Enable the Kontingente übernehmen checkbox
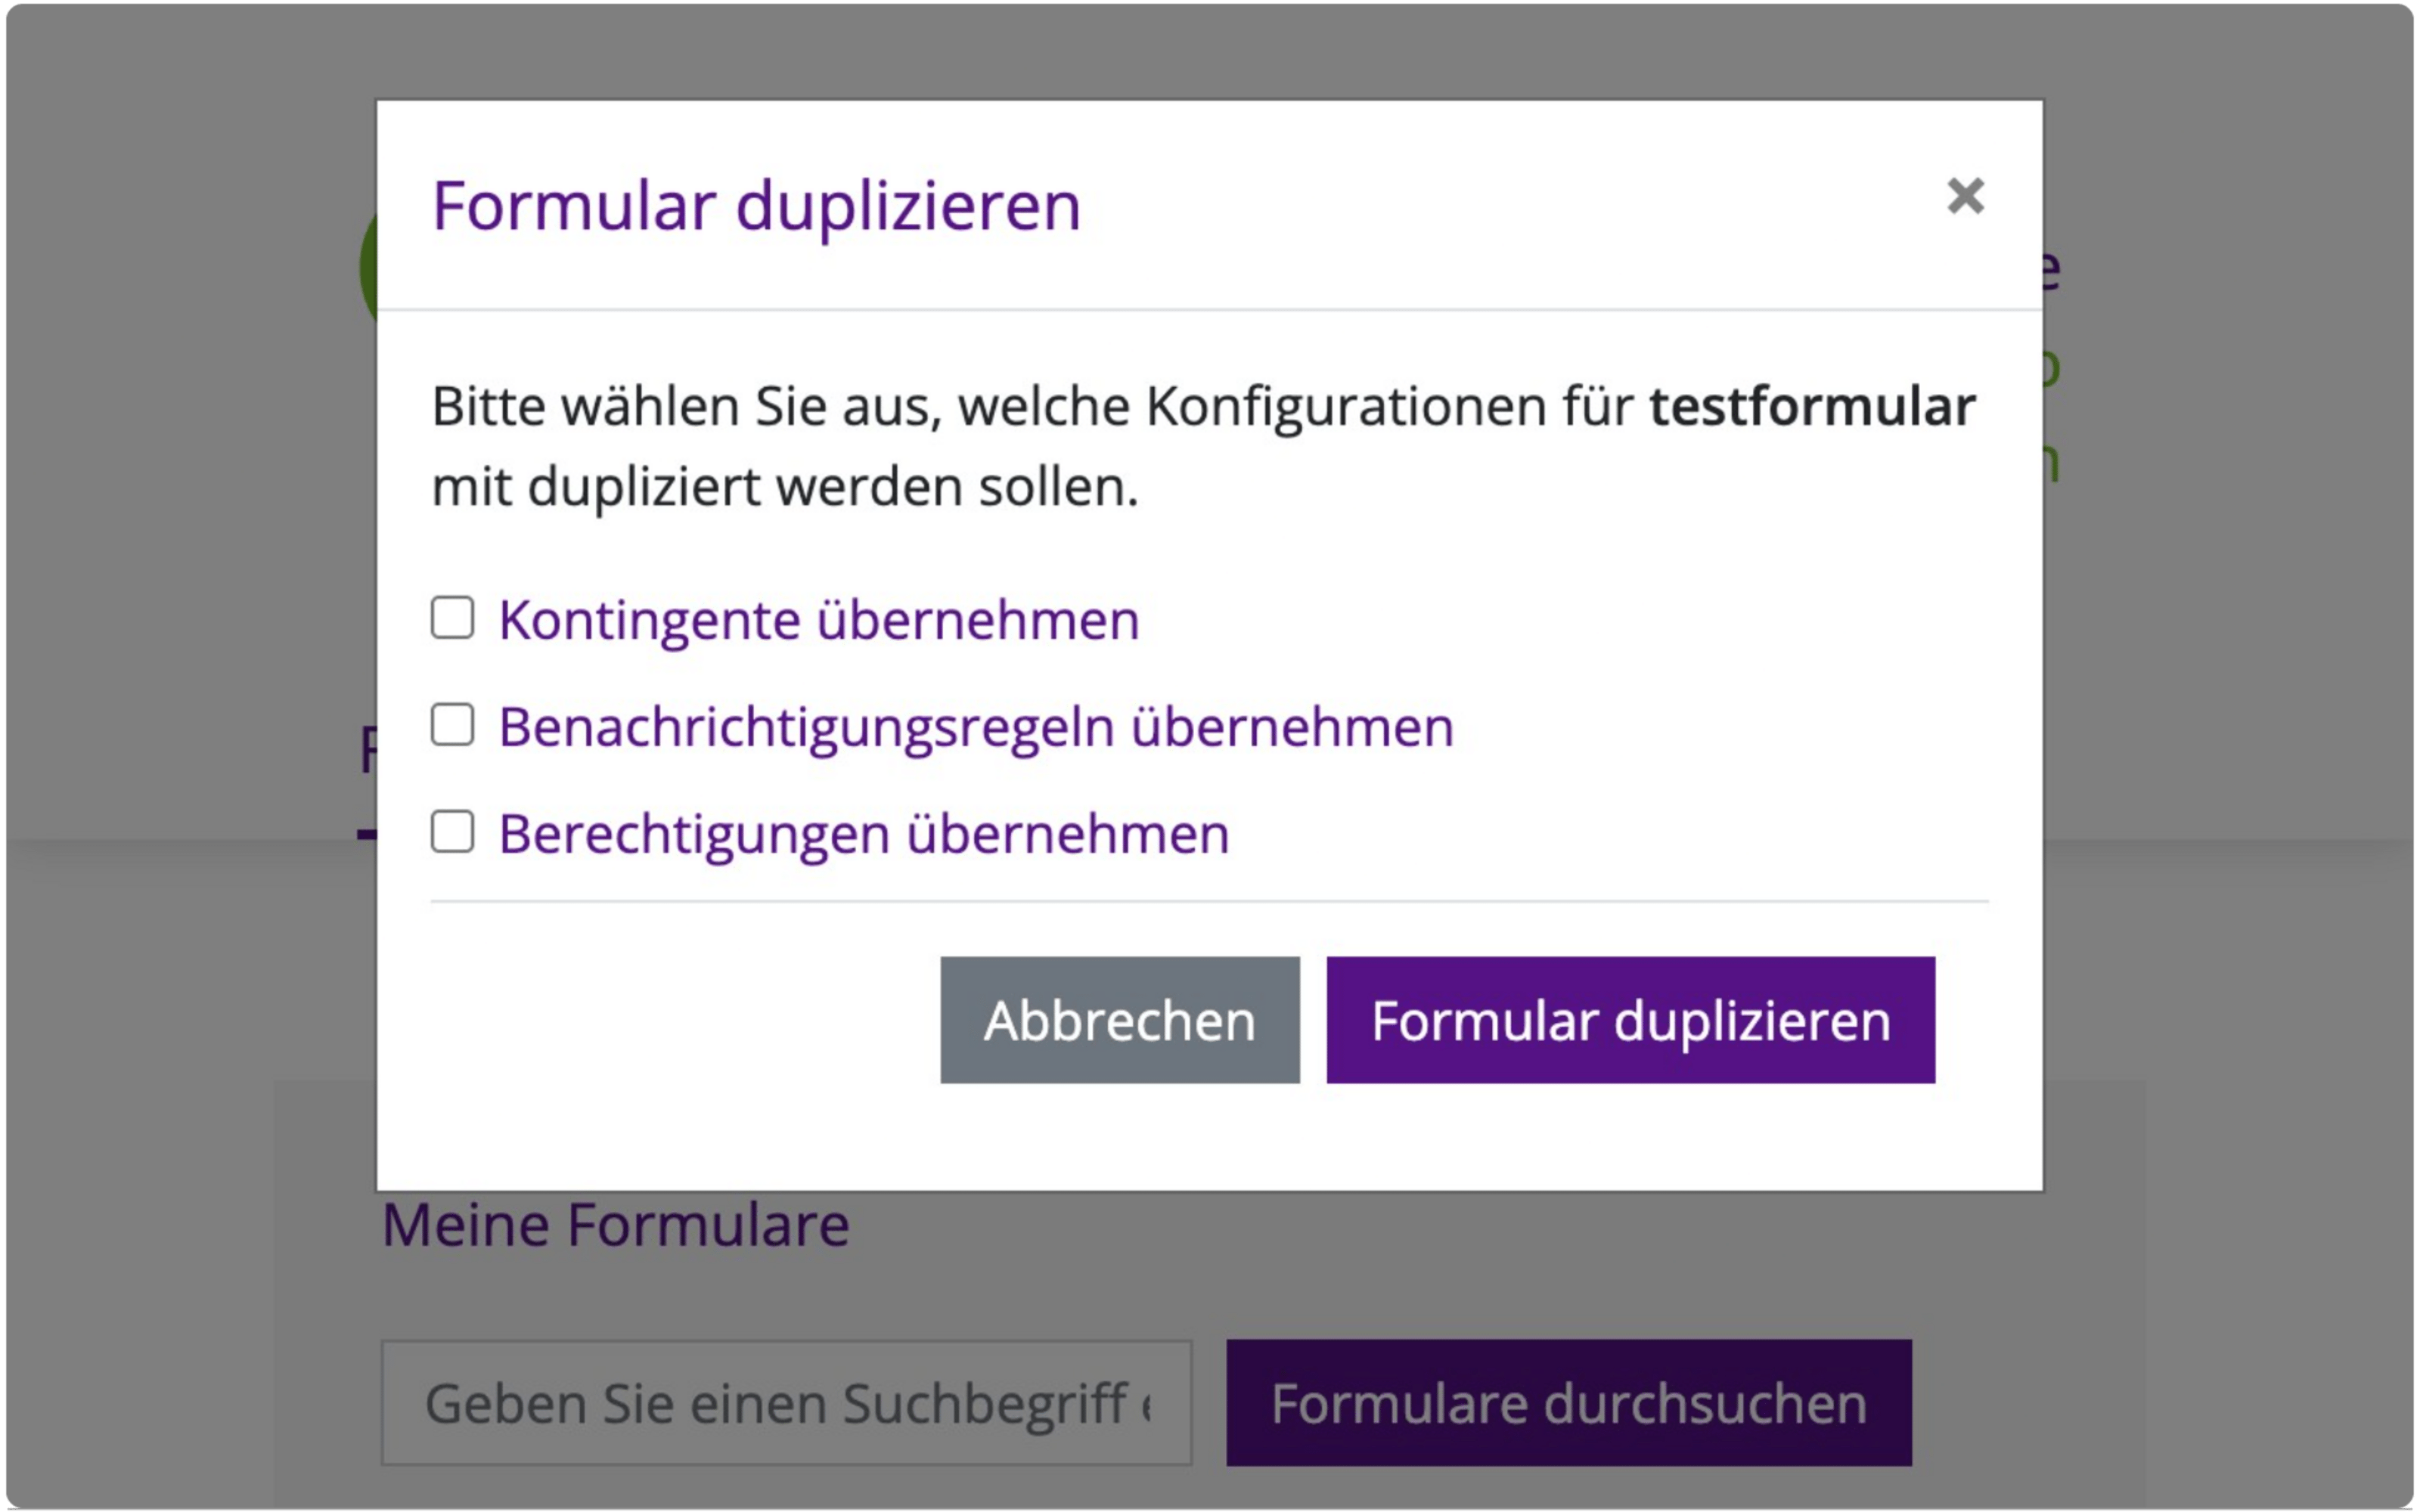Image resolution: width=2420 pixels, height=1512 pixels. pyautogui.click(x=452, y=618)
